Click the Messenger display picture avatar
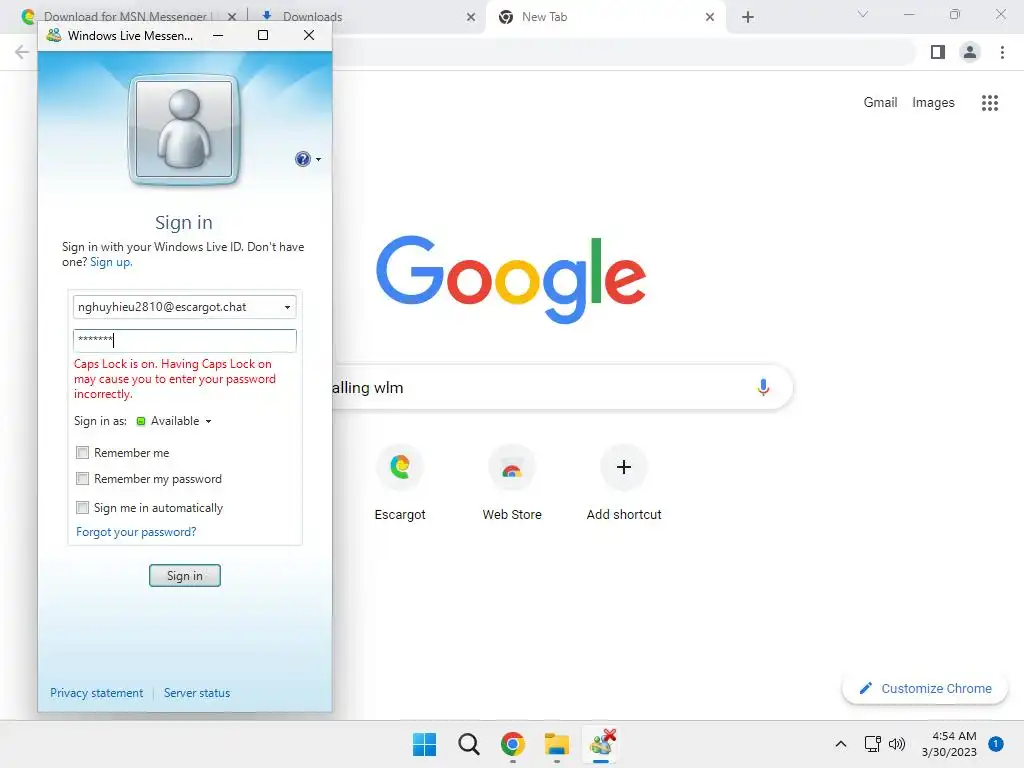The height and width of the screenshot is (768, 1024). (184, 129)
